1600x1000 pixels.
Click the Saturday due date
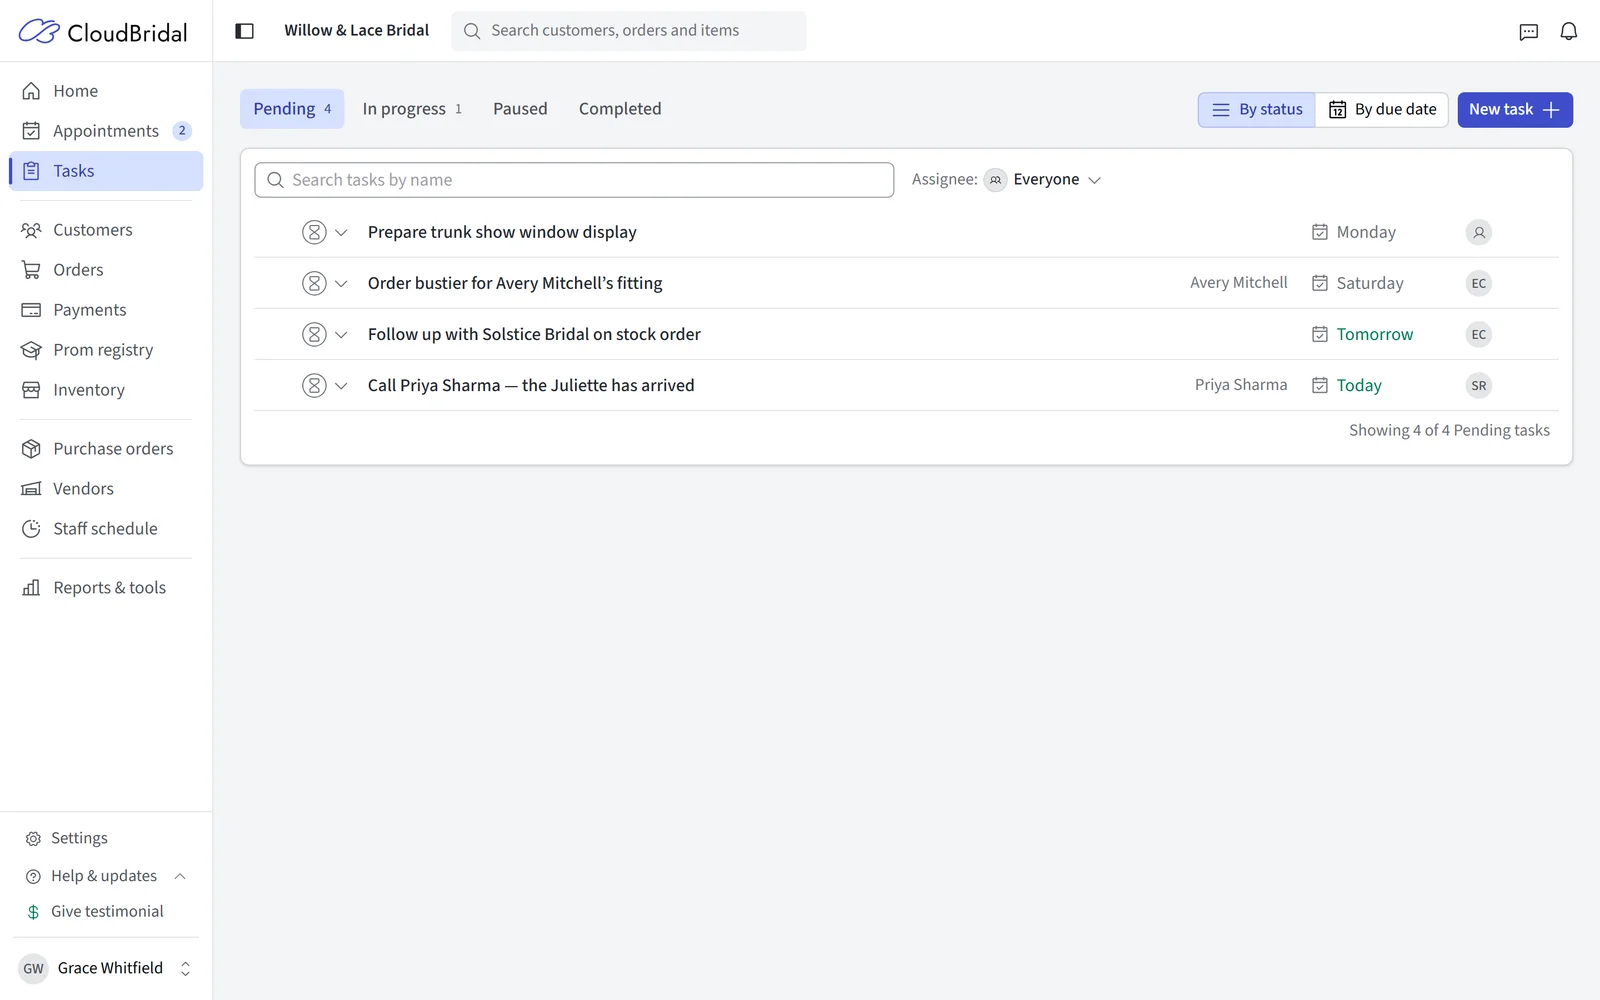coord(1358,283)
